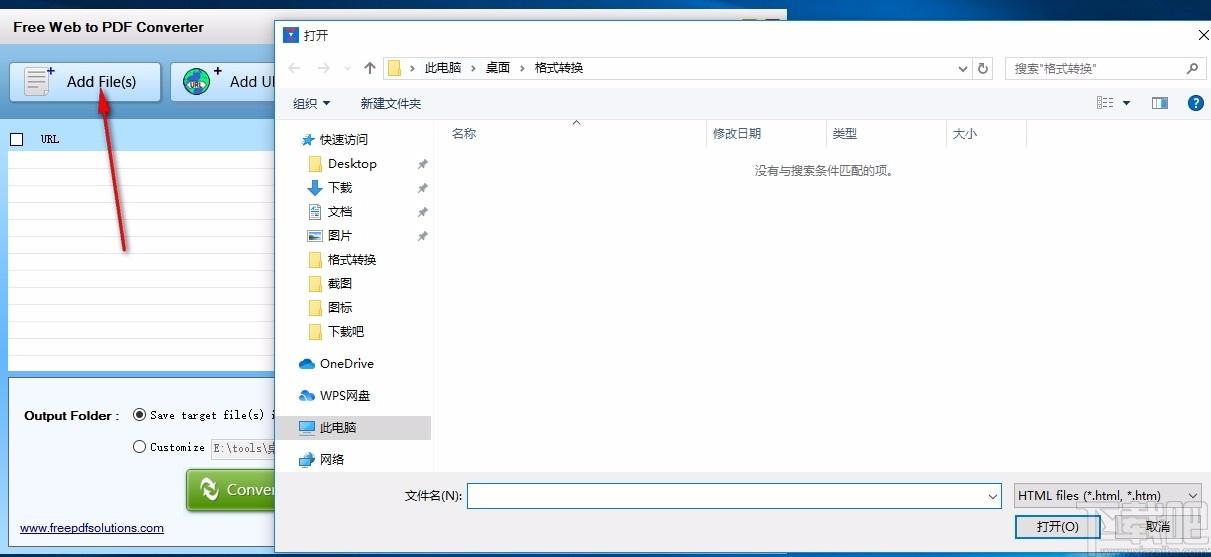
Task: Open www.freepdfsolutions.com link
Action: point(92,528)
